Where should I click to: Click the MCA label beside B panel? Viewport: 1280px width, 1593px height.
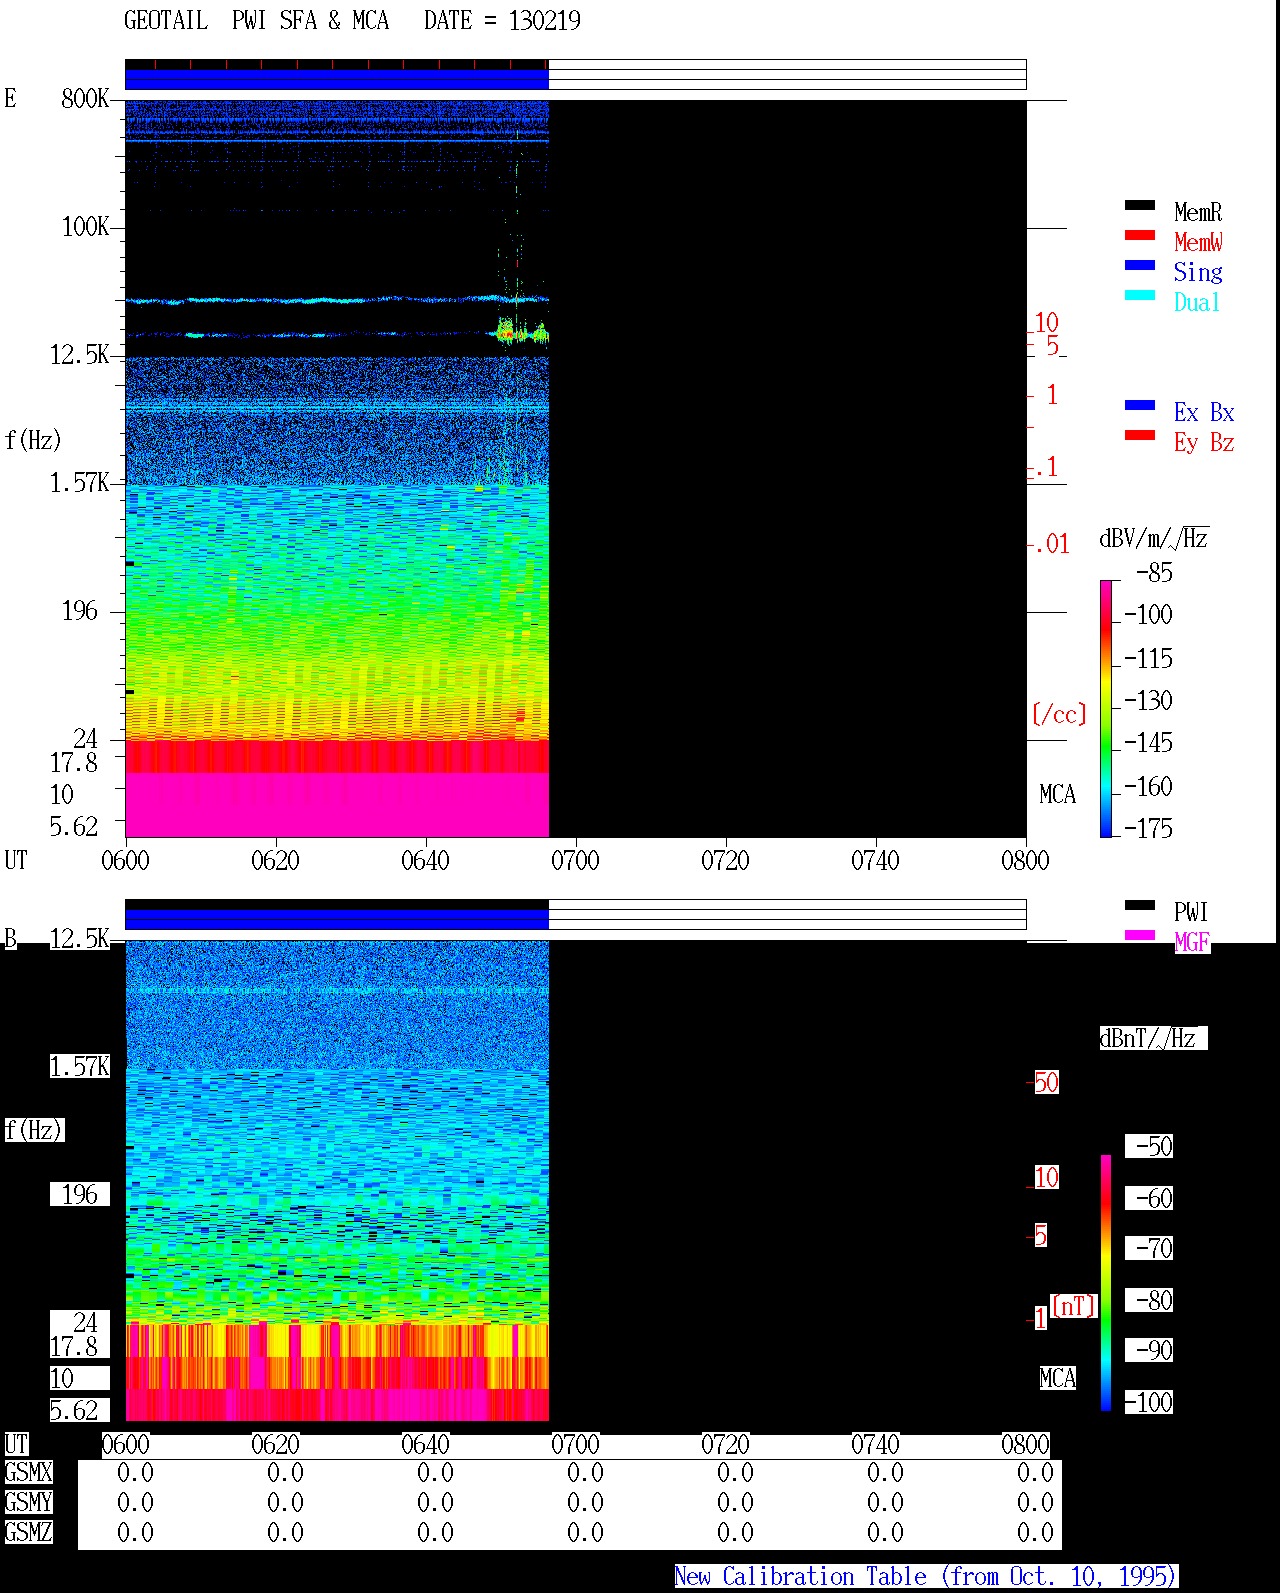pos(1057,1378)
